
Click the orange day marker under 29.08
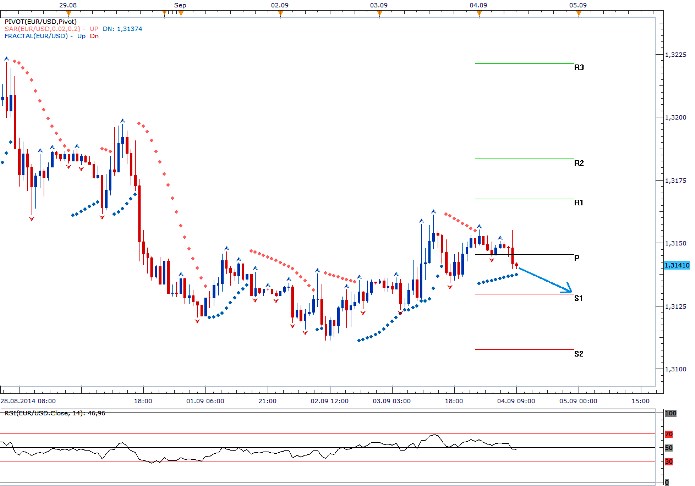pyautogui.click(x=68, y=14)
